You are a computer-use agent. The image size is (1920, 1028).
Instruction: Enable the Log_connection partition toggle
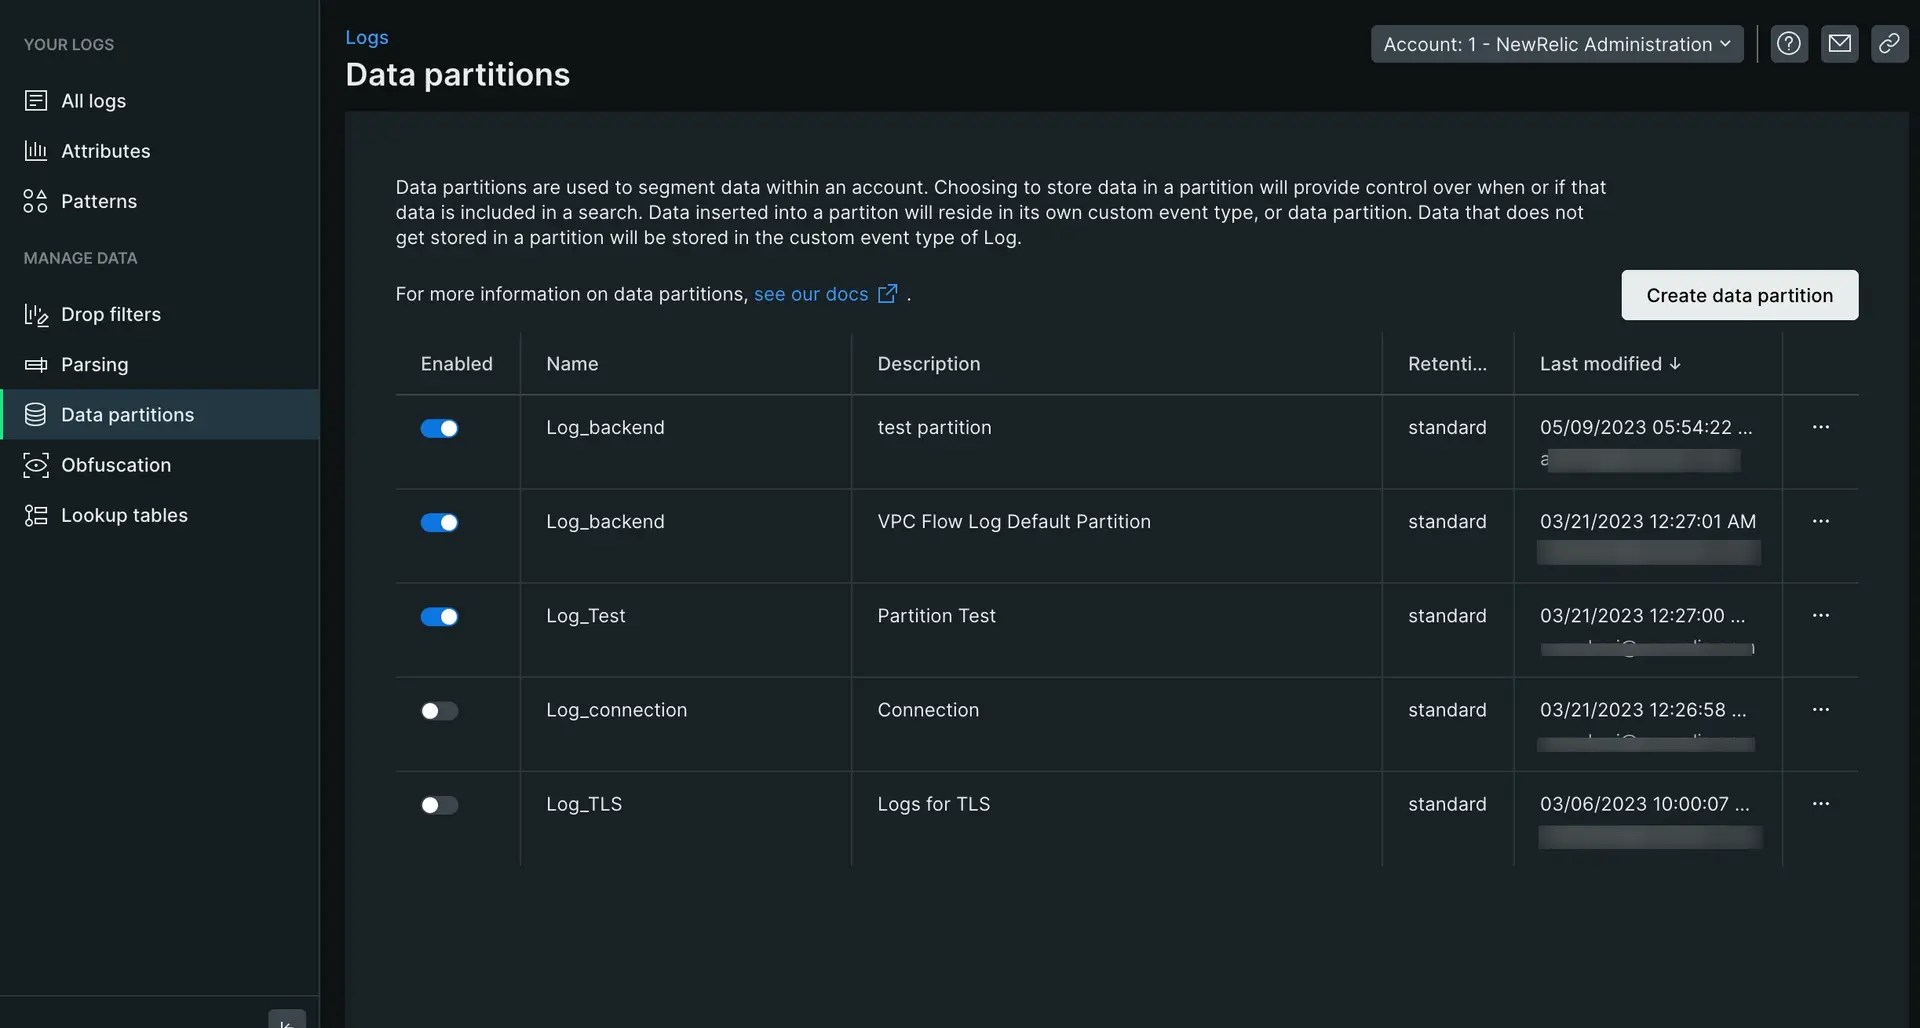coord(439,711)
